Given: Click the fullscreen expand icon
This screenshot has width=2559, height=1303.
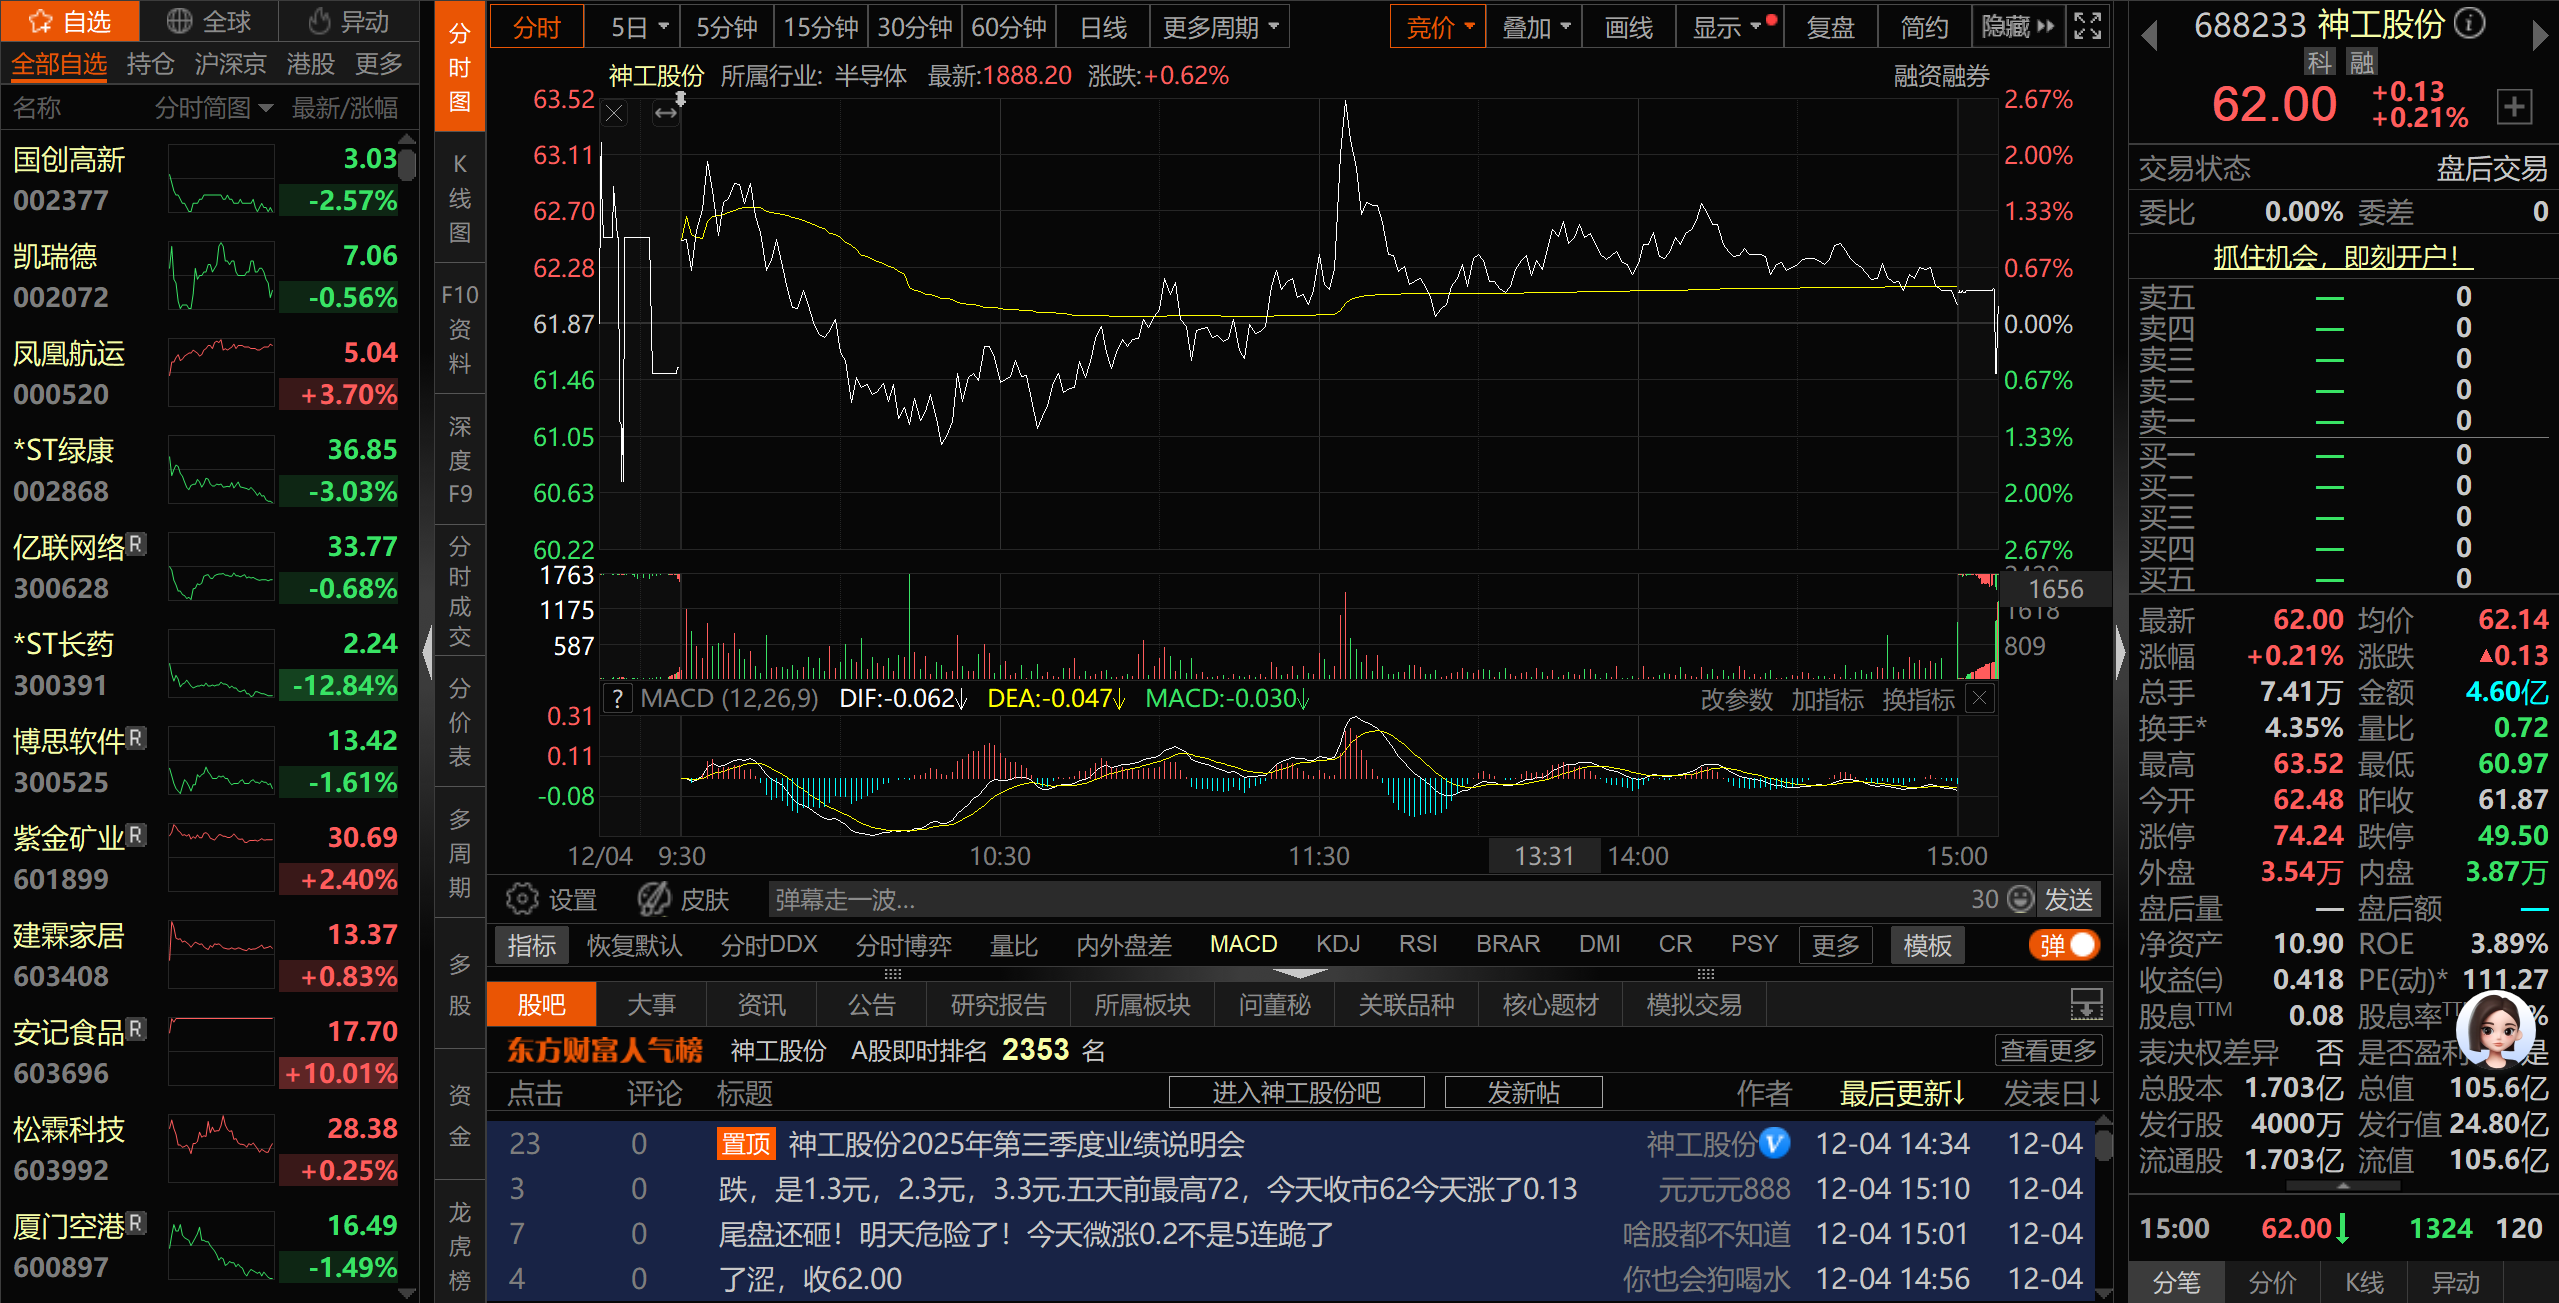Looking at the screenshot, I should [x=2088, y=26].
